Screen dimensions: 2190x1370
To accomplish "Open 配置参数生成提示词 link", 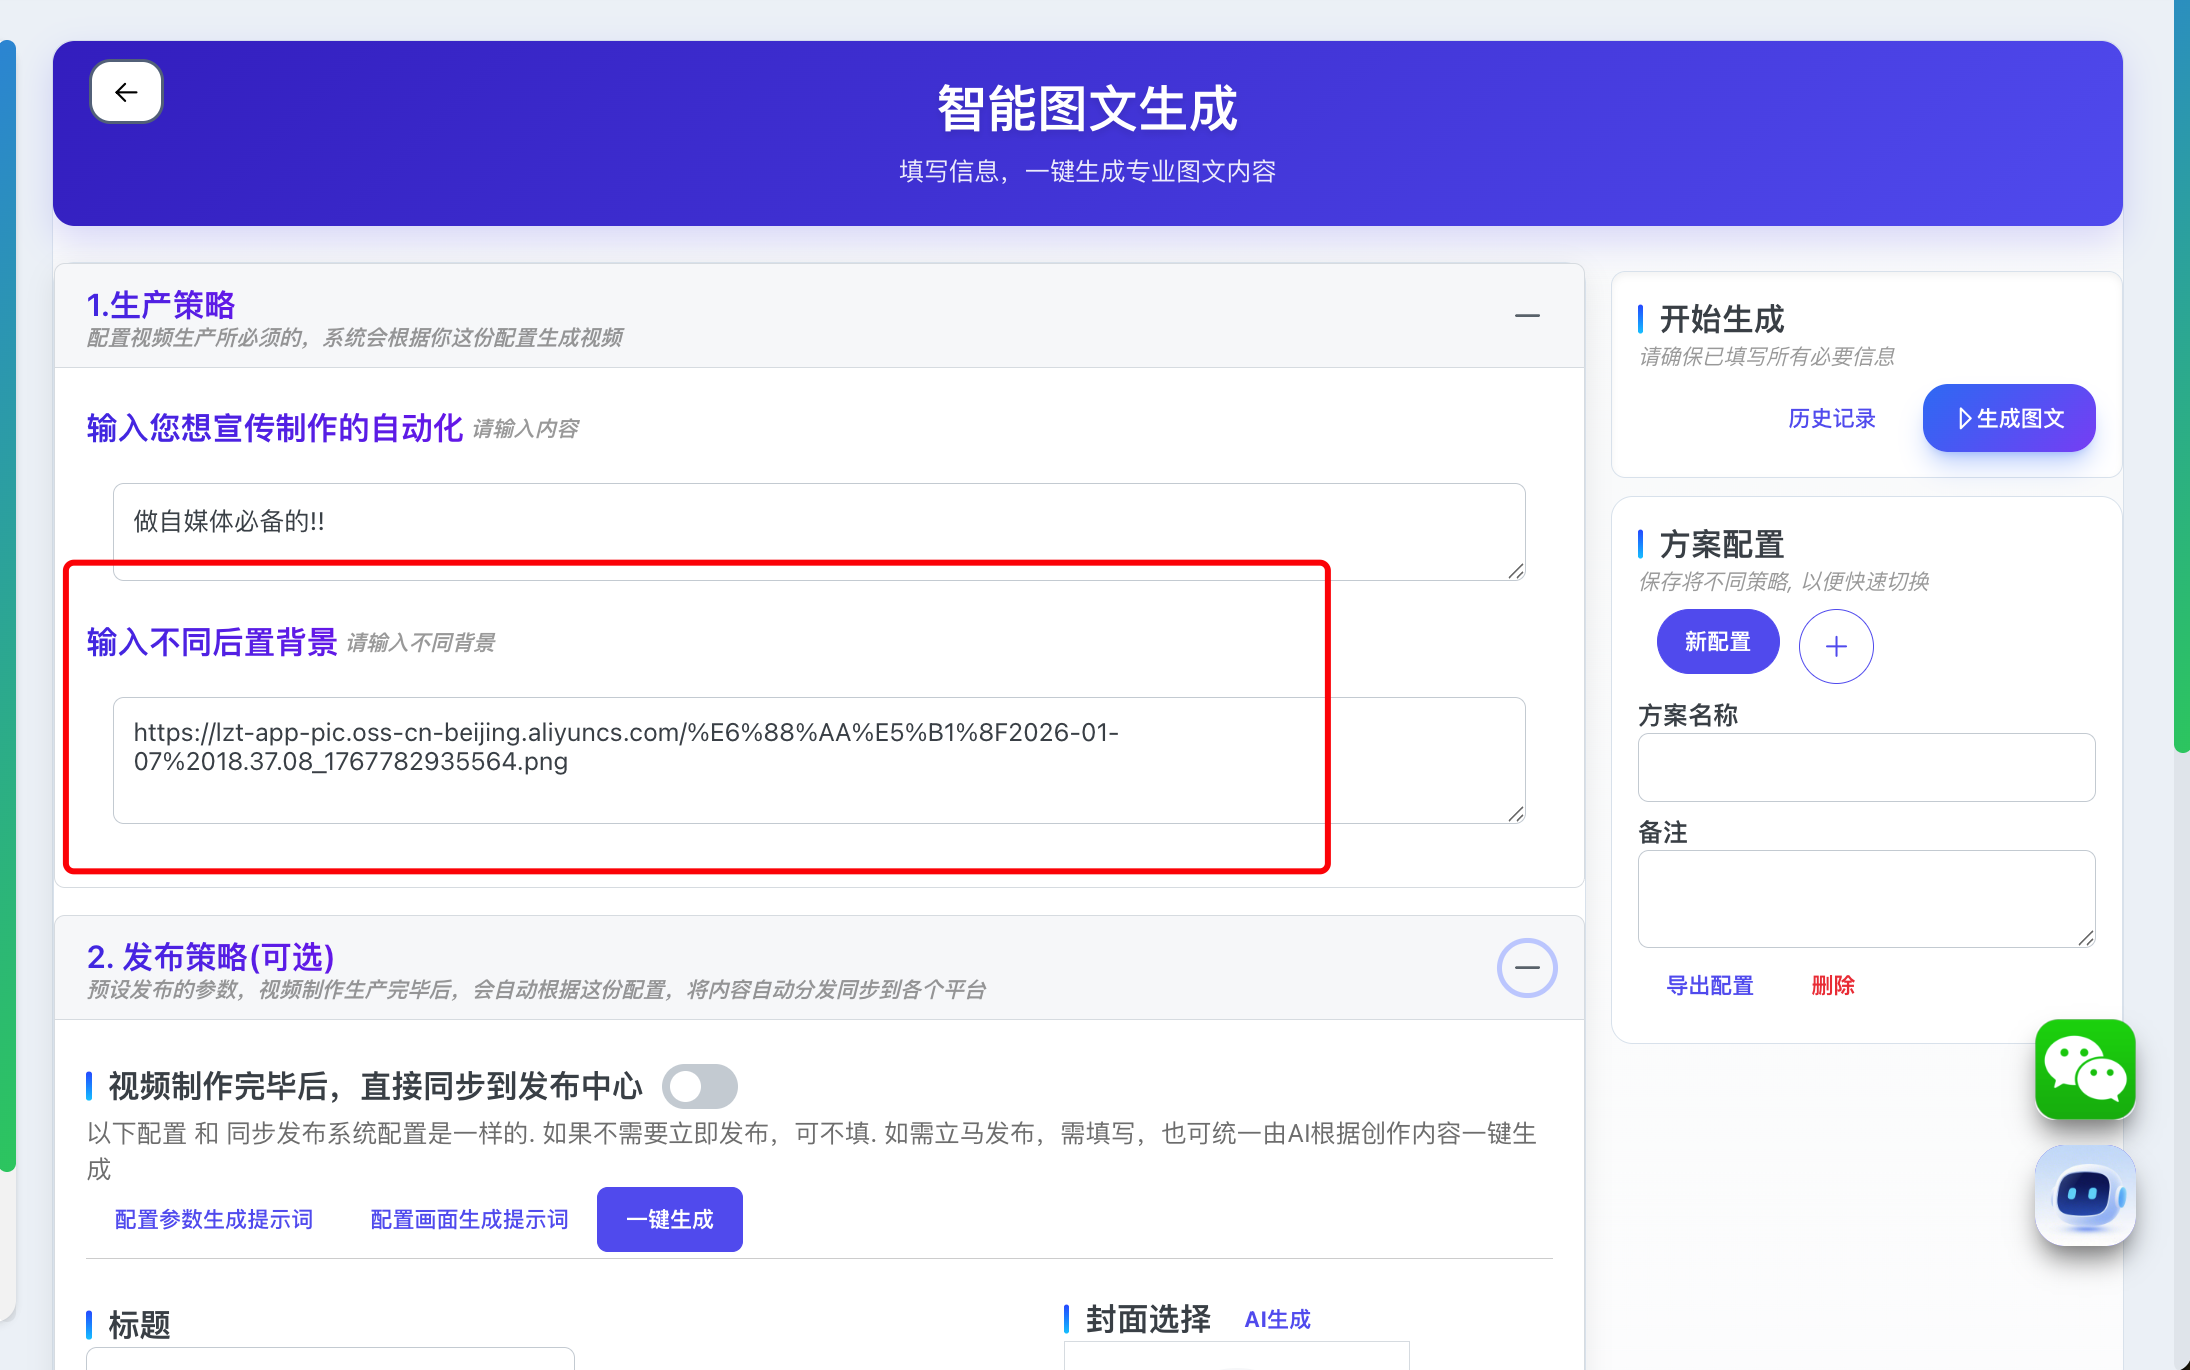I will 213,1219.
